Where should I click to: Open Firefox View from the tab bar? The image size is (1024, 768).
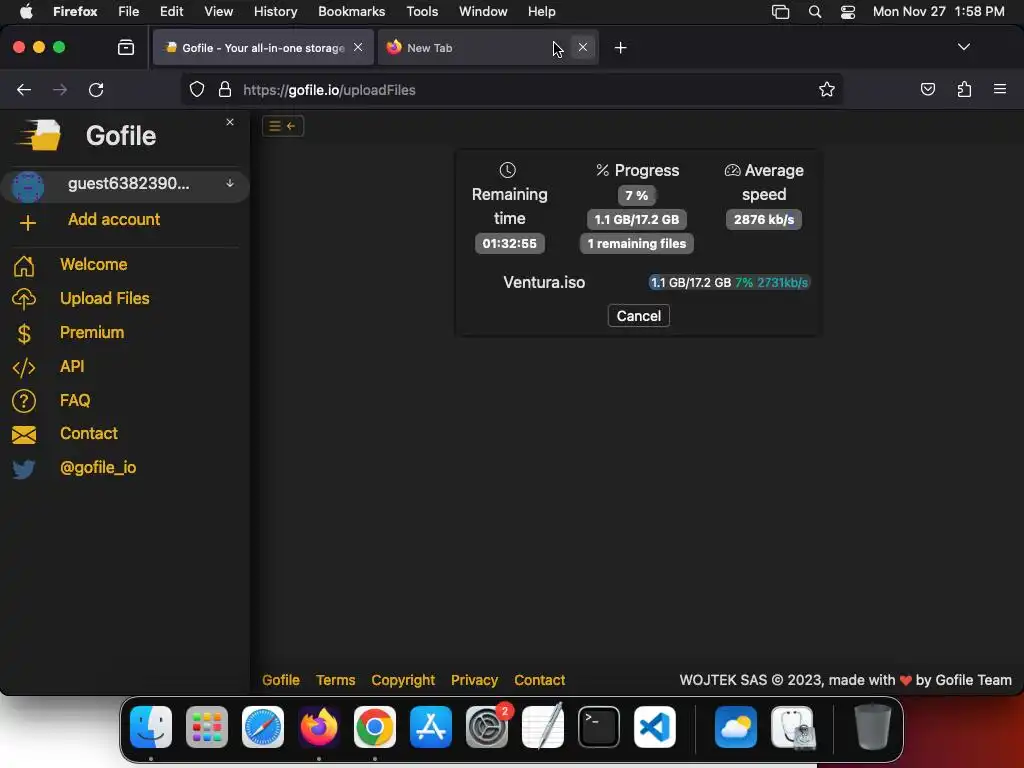click(x=126, y=47)
